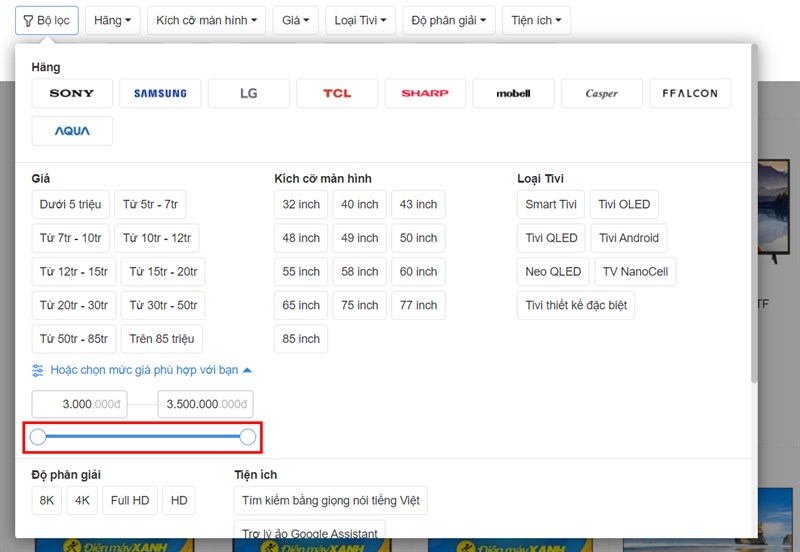Image resolution: width=800 pixels, height=552 pixels.
Task: Toggle the 4K resolution filter
Action: click(82, 501)
